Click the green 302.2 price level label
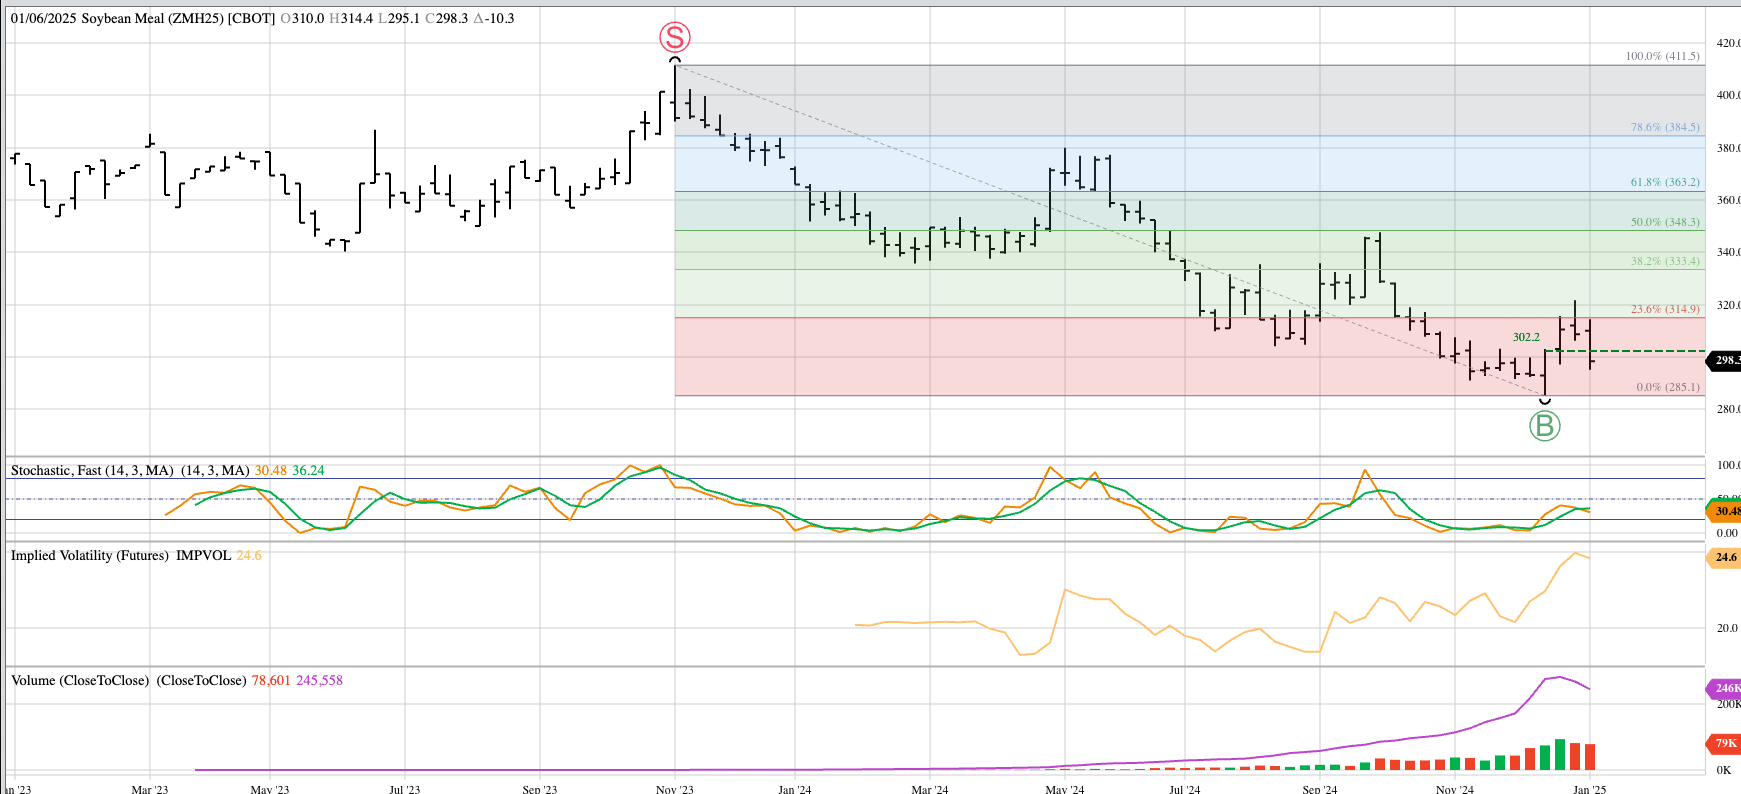This screenshot has width=1741, height=794. tap(1526, 337)
